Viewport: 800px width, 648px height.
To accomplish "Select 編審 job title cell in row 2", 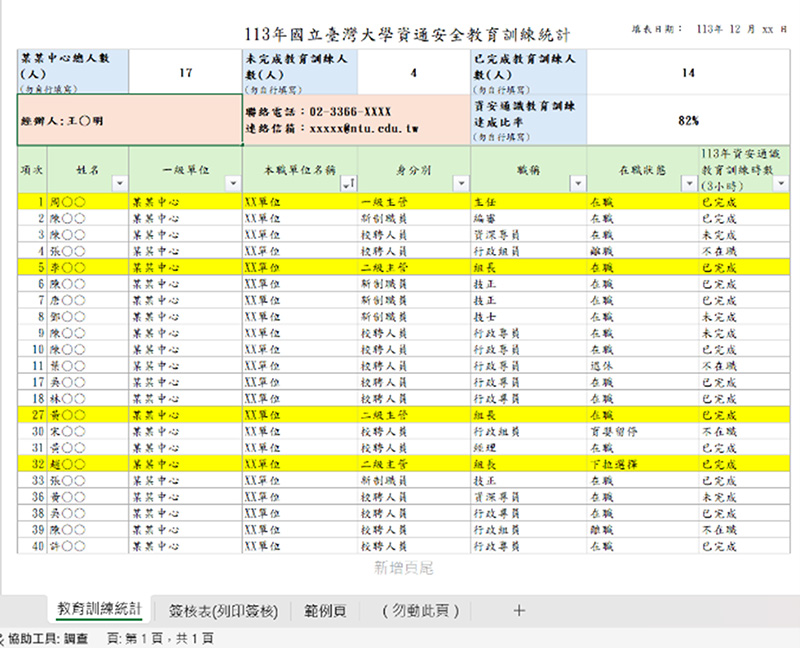I will tap(529, 218).
